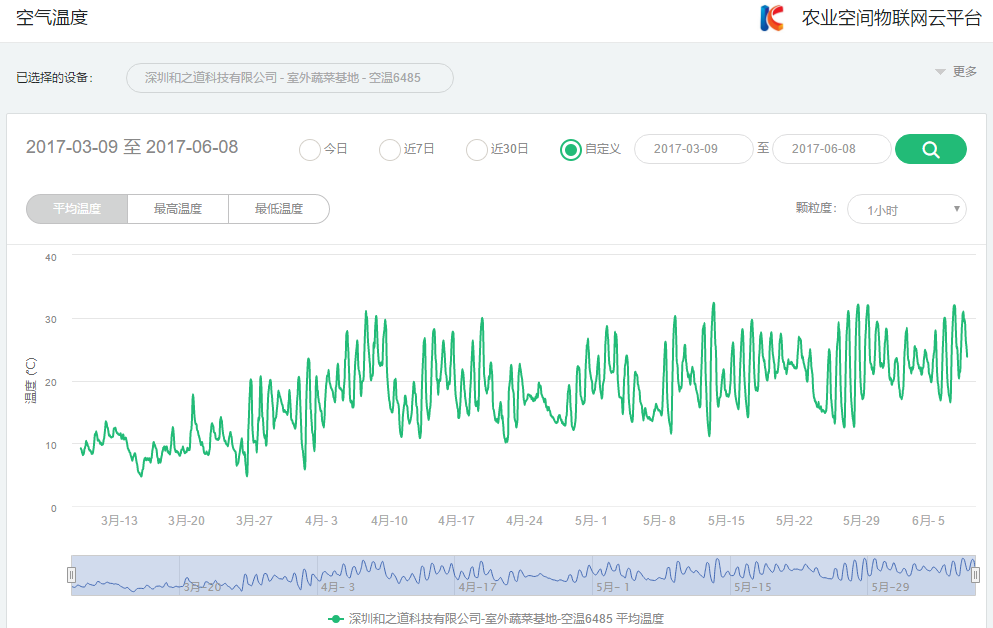Screen dimensions: 993x628
Task: Click the start date field showing 2017-03-09
Action: point(694,148)
